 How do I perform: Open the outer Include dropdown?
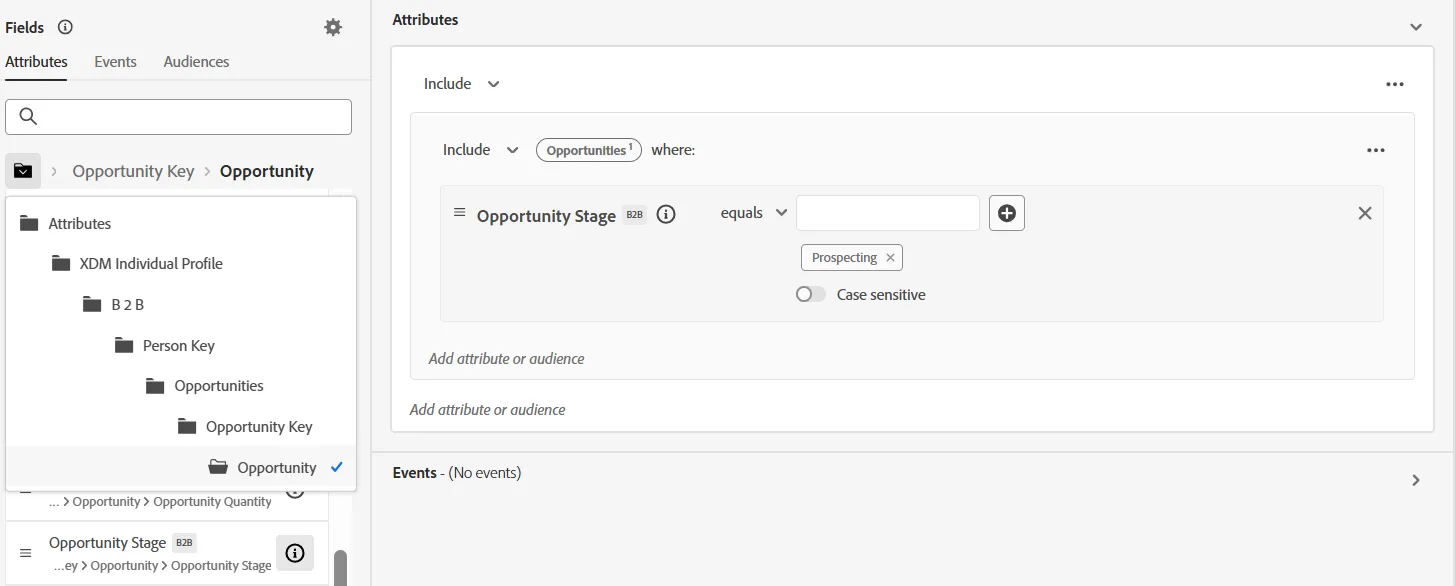point(462,84)
